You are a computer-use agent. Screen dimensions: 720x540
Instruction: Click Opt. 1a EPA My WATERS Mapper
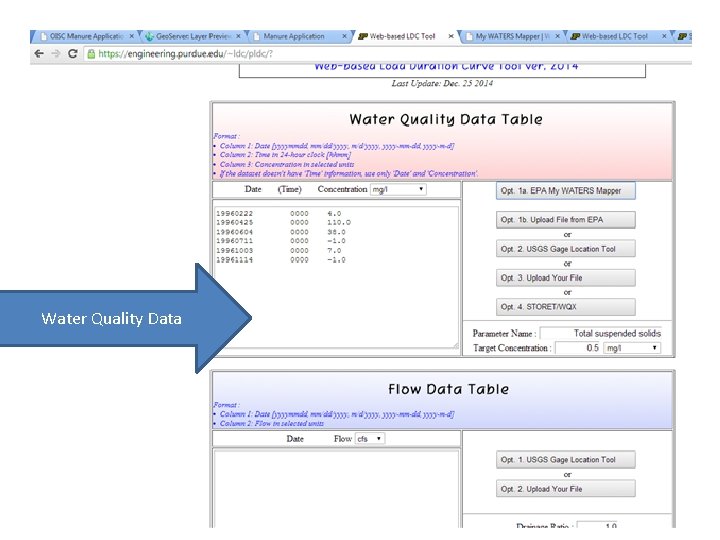pyautogui.click(x=566, y=191)
